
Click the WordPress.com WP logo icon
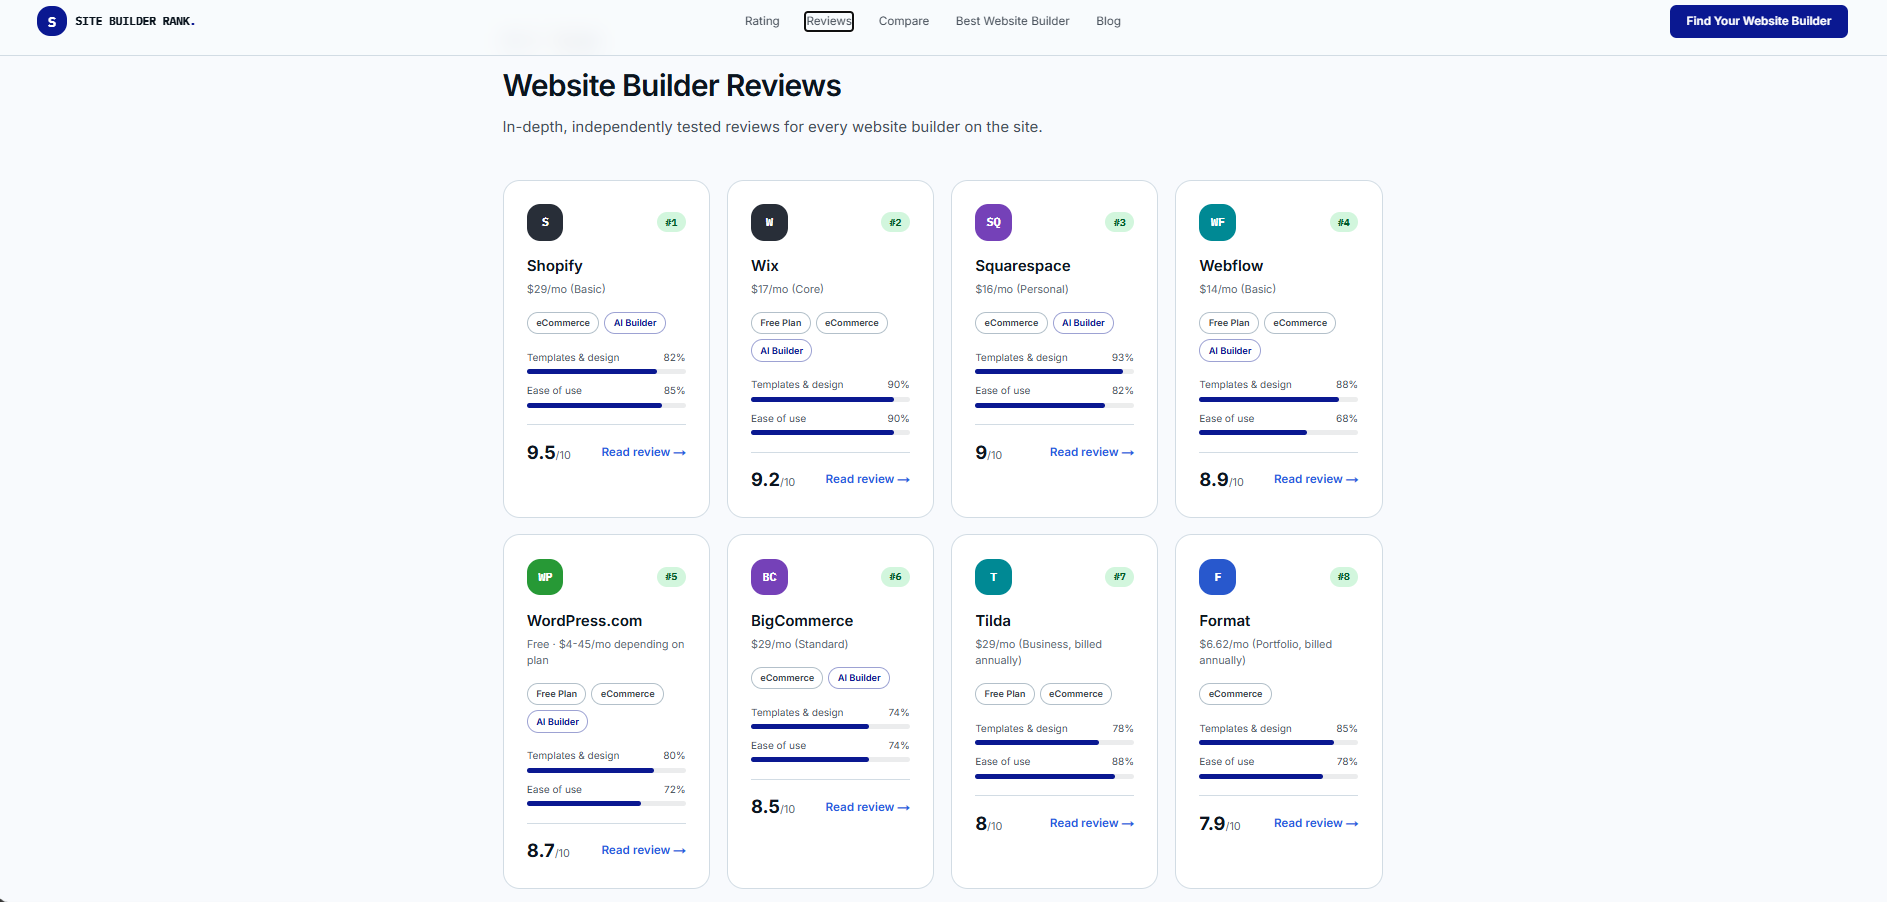545,577
